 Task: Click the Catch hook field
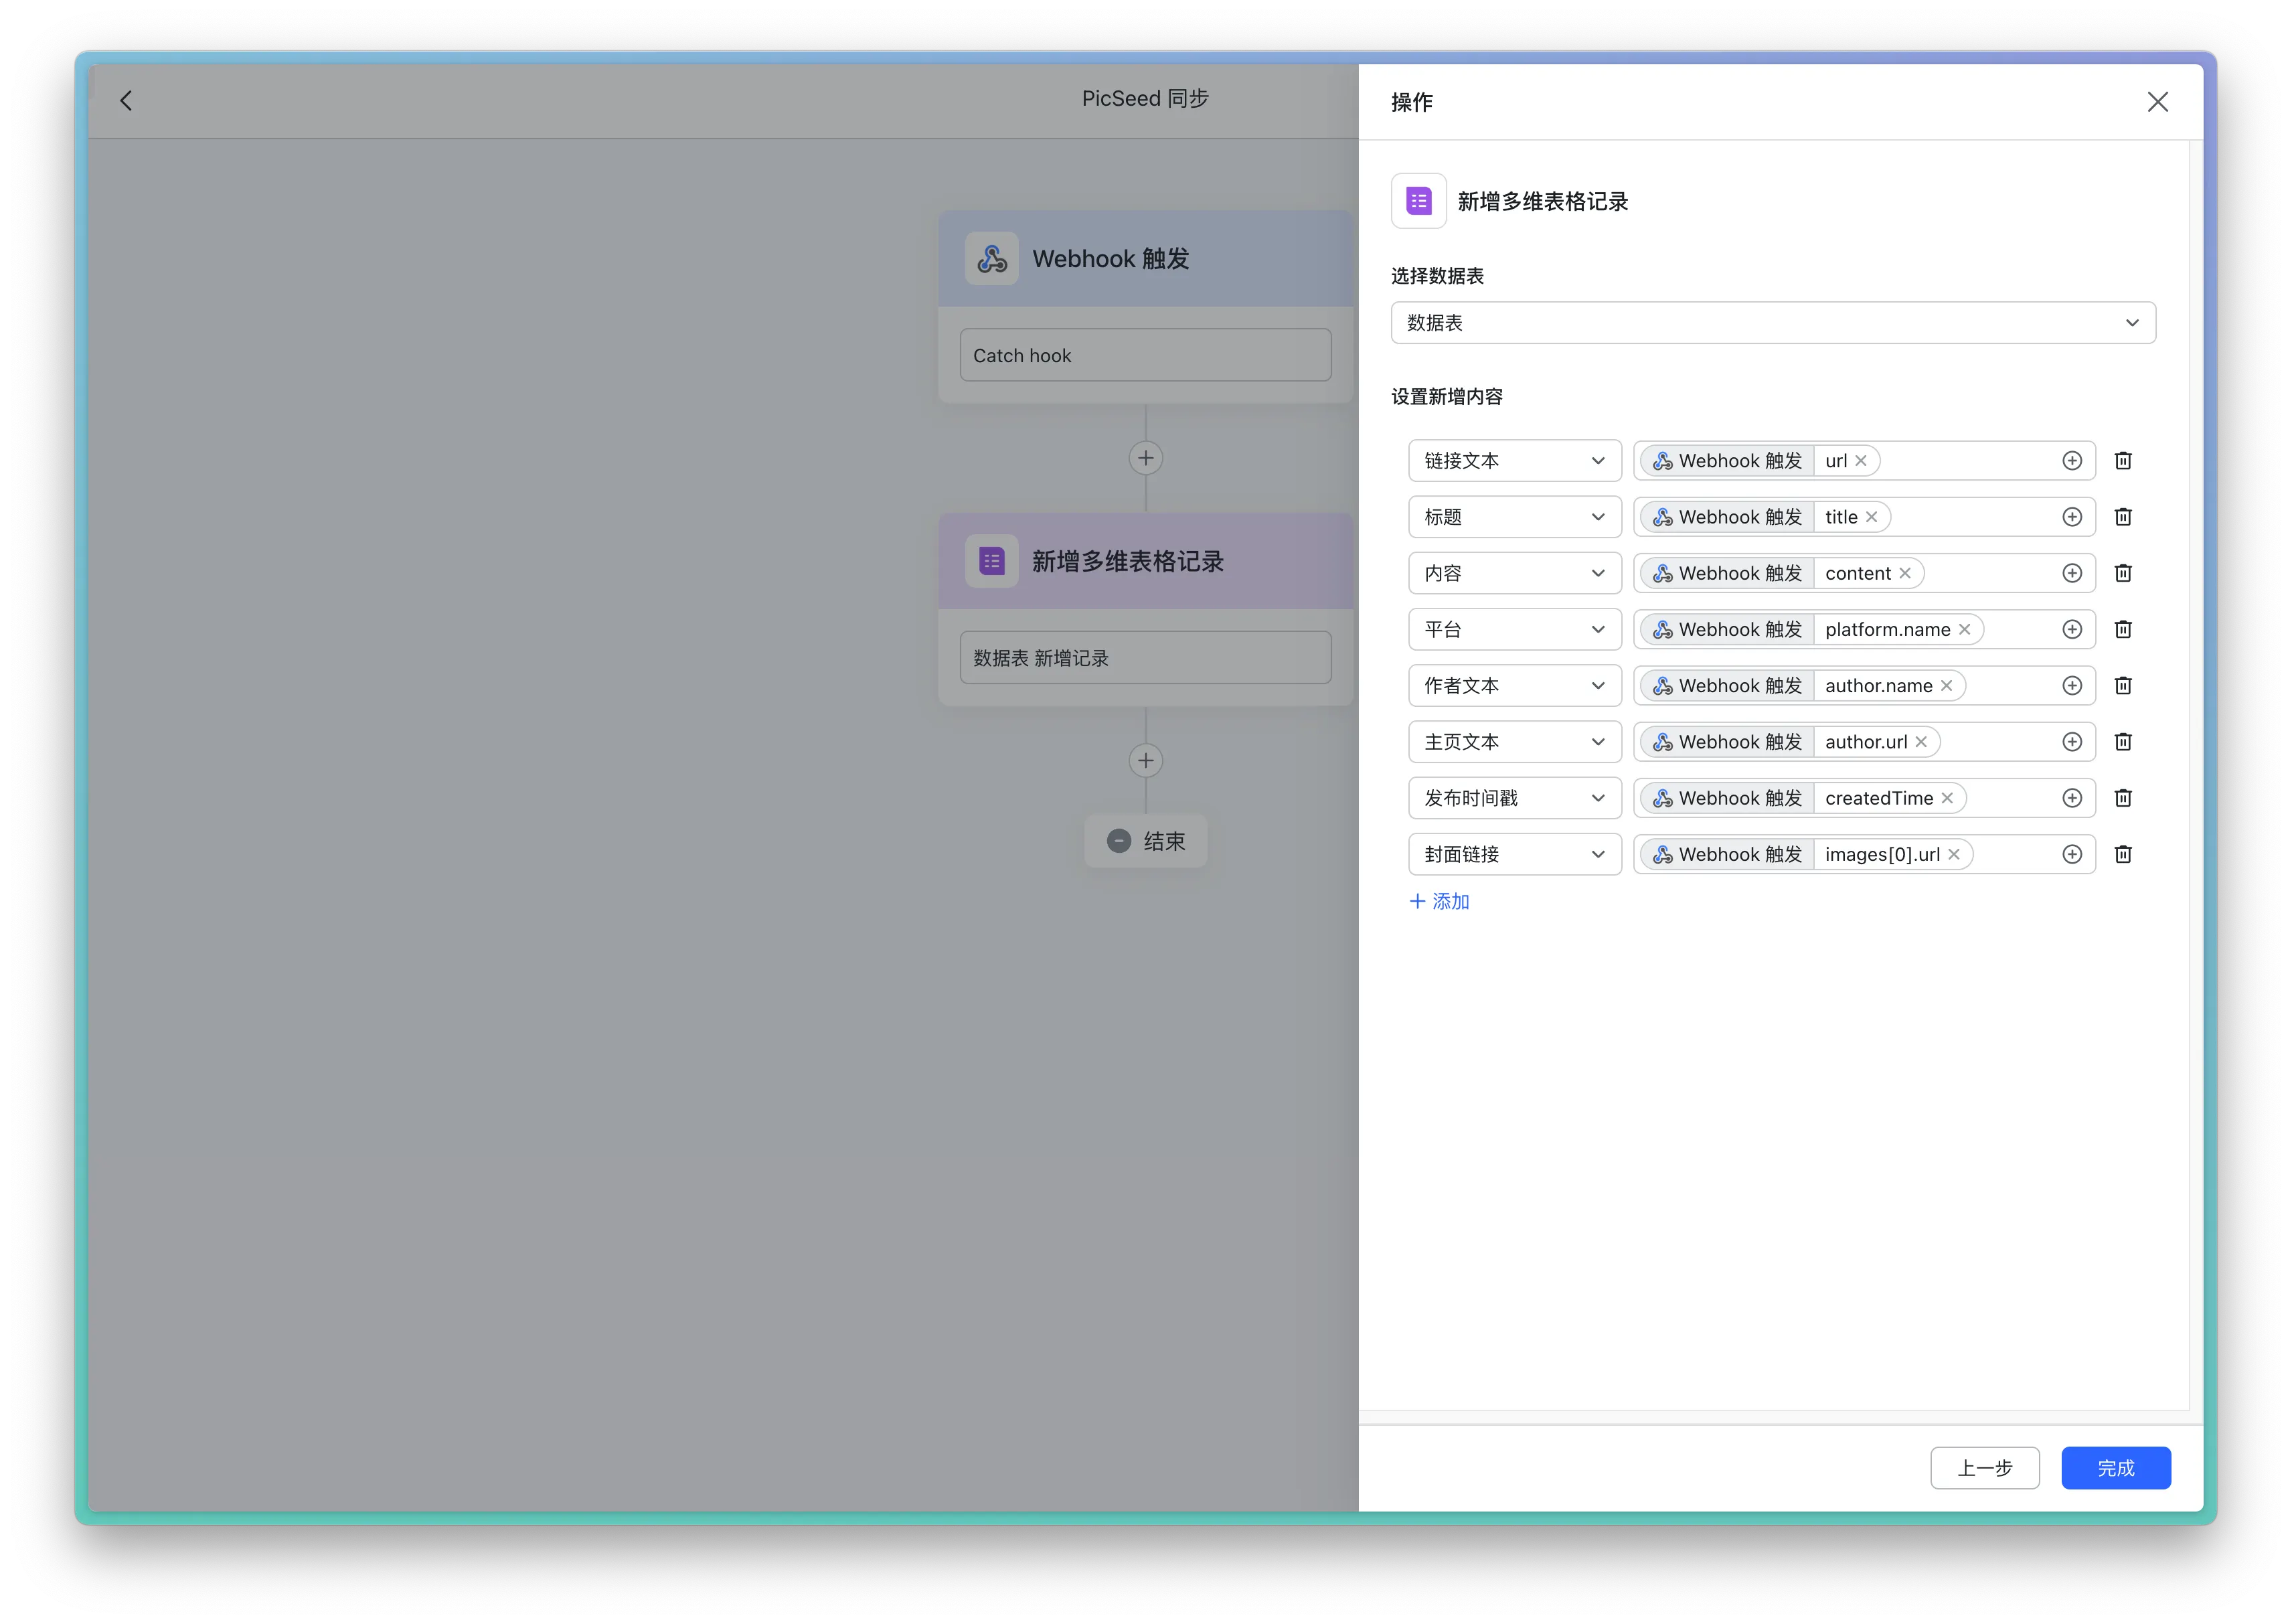pos(1145,355)
